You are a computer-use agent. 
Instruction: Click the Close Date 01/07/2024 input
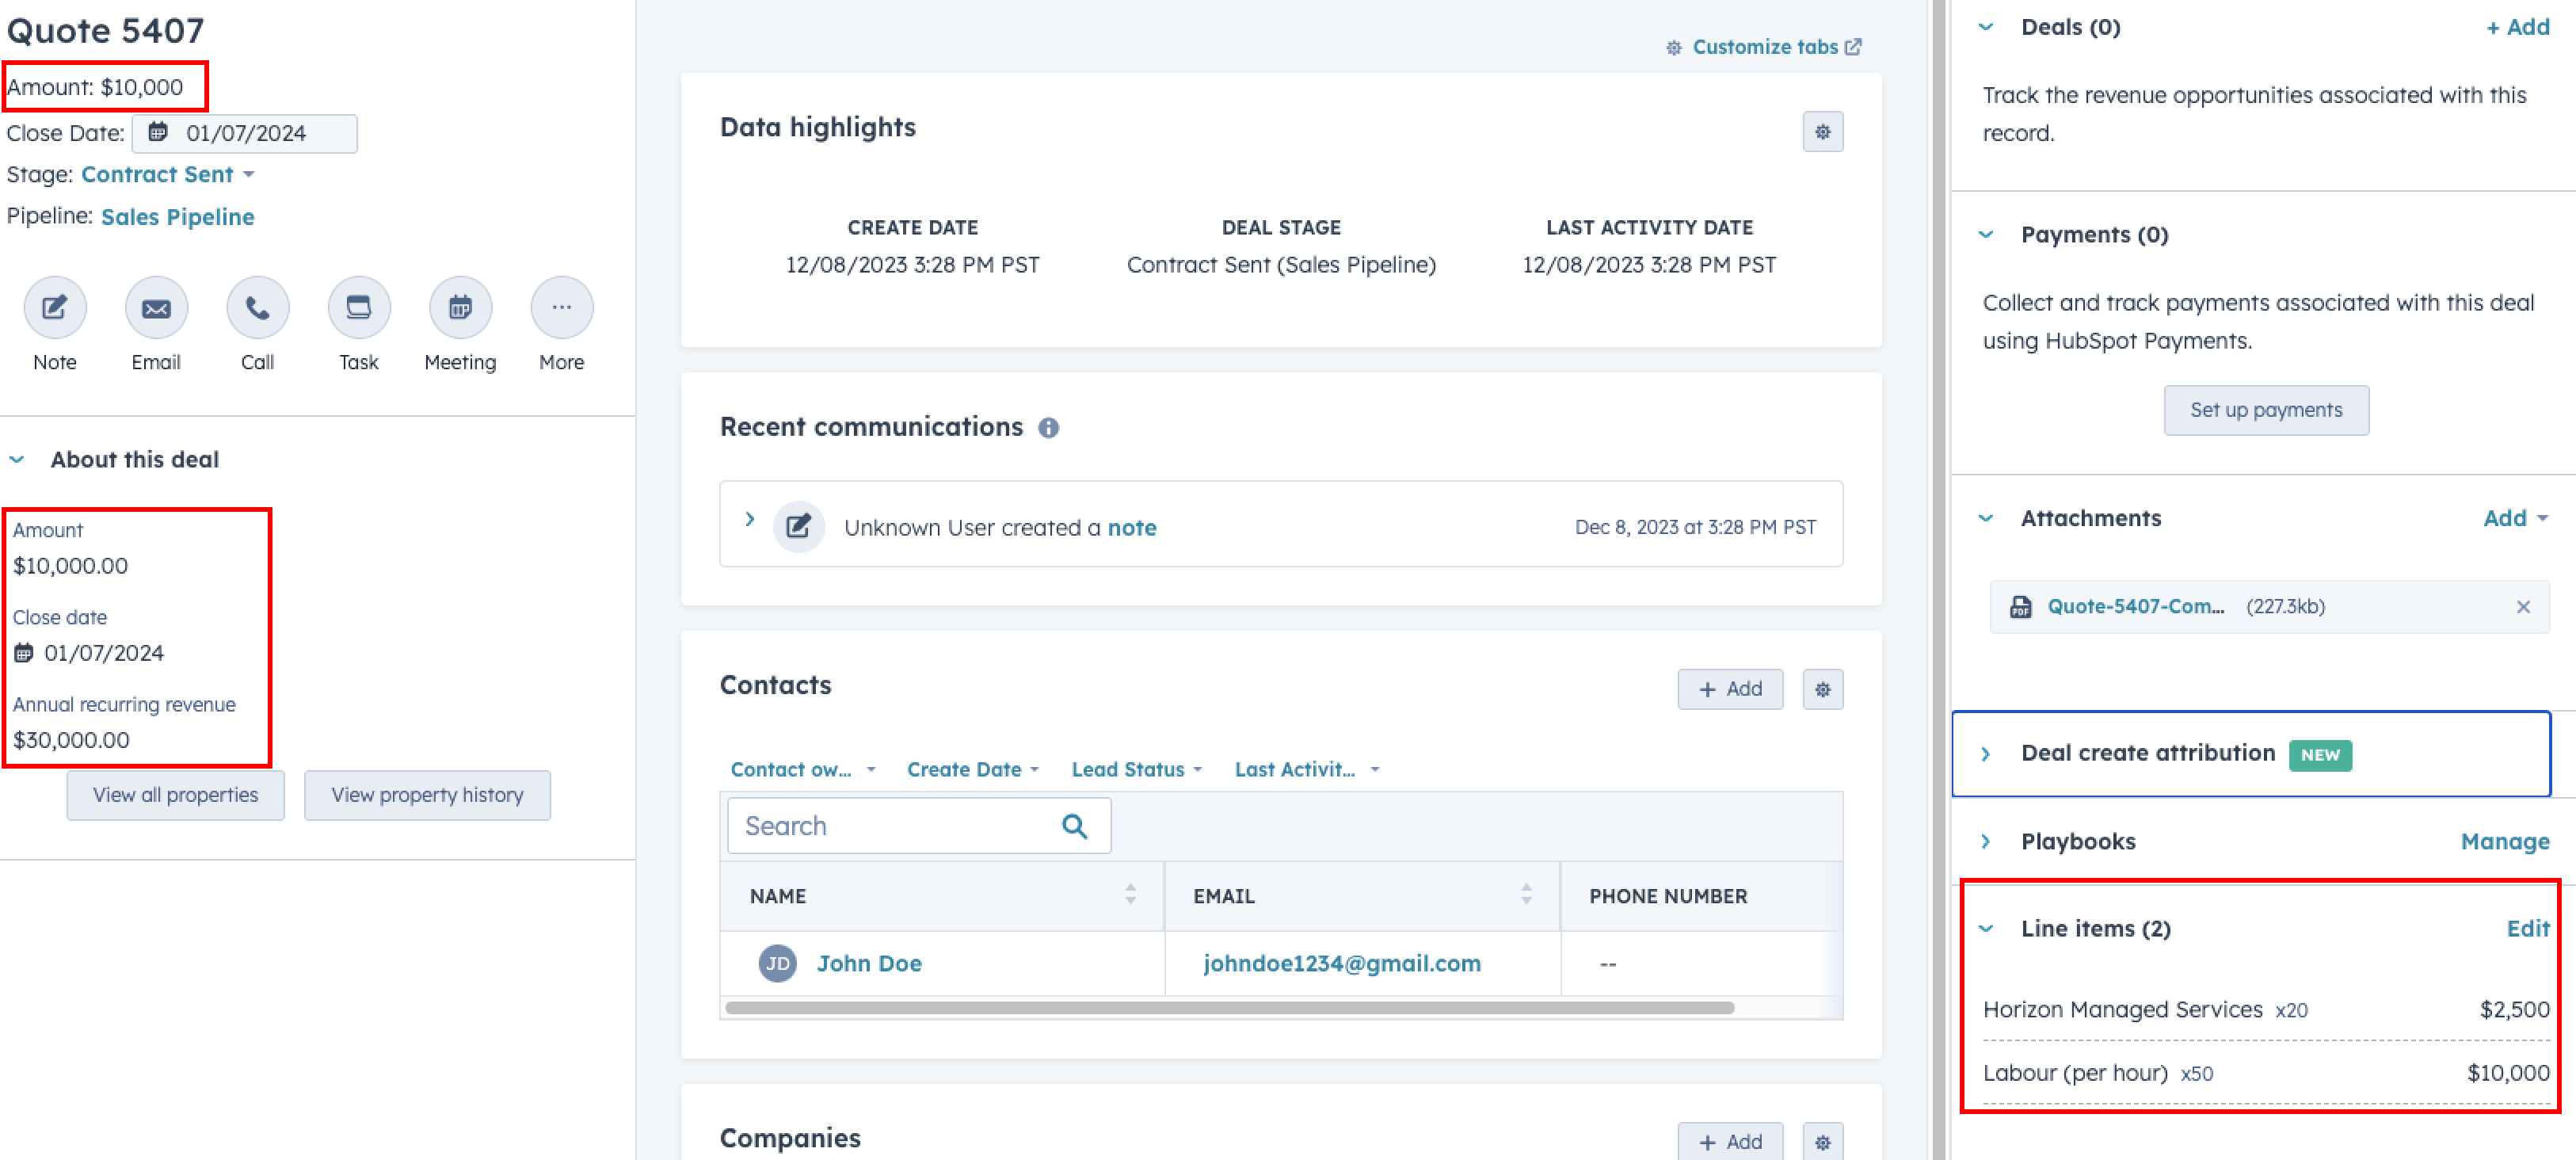[x=244, y=133]
